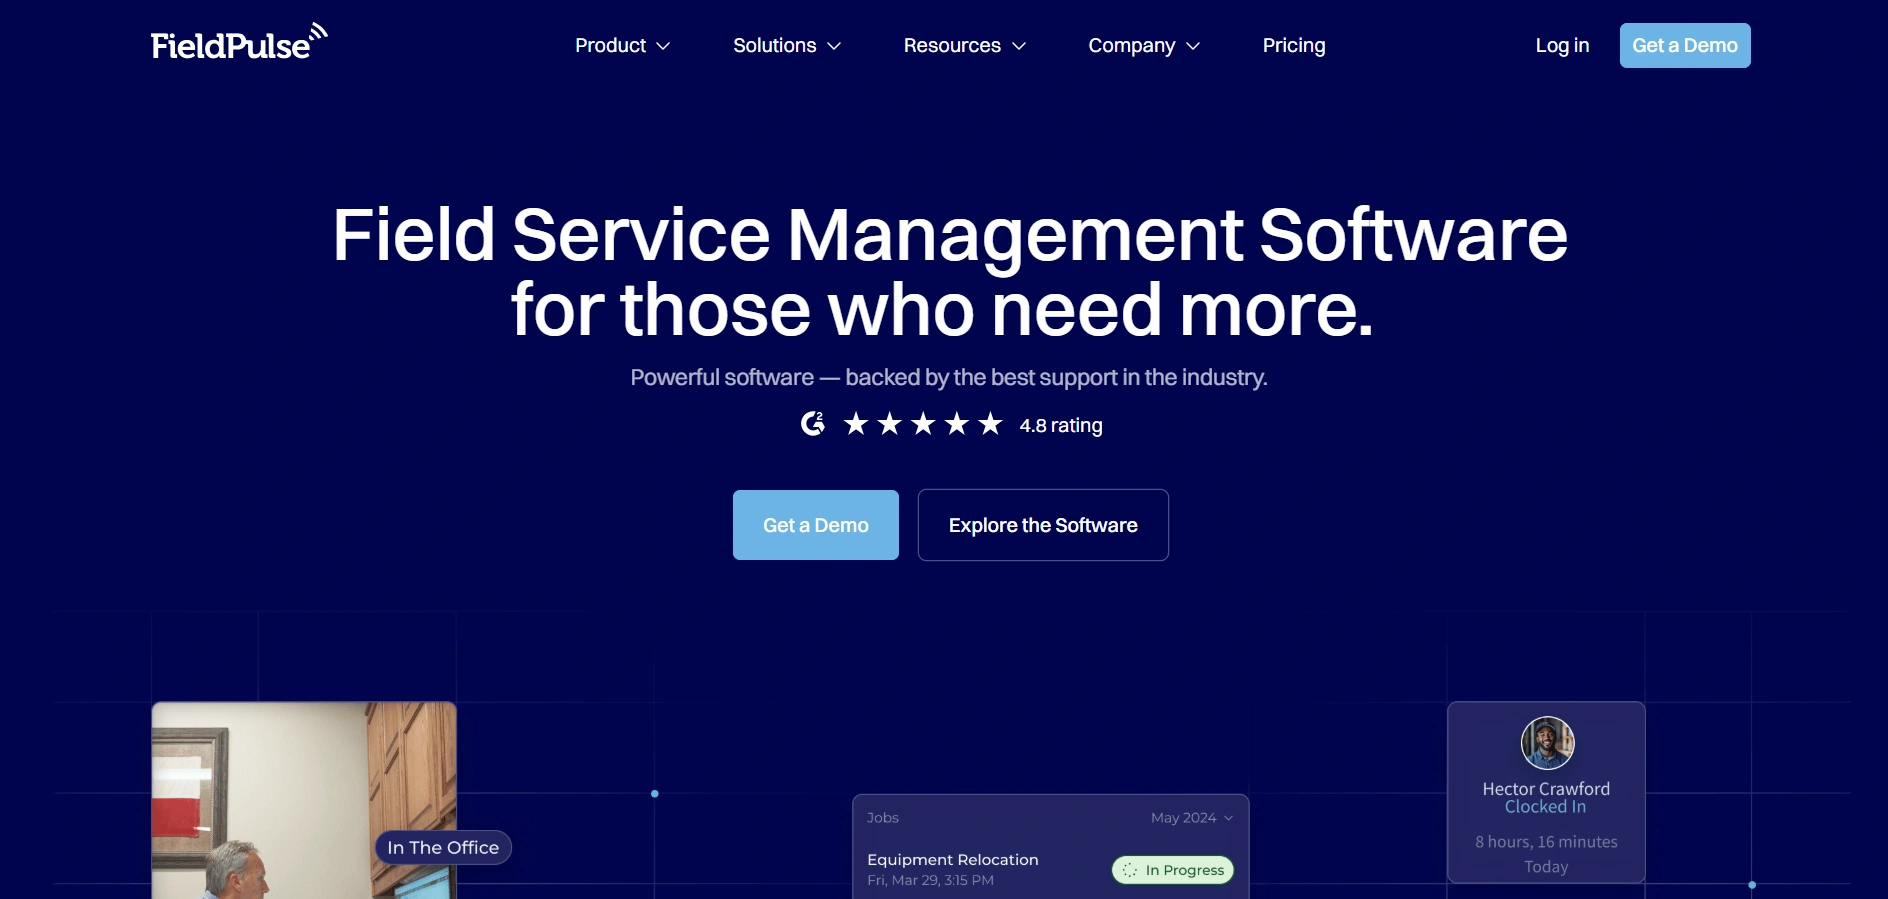
Task: Click the In The Office badge
Action: [x=443, y=847]
